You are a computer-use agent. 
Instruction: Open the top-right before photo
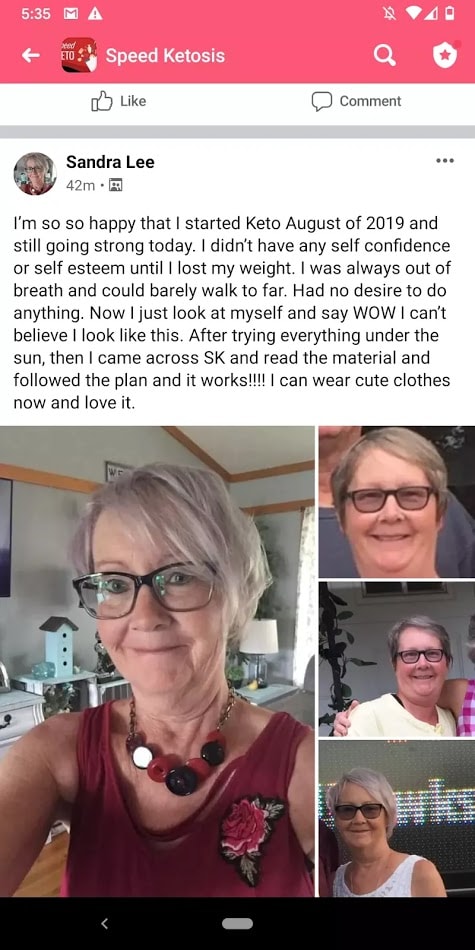[x=397, y=502]
